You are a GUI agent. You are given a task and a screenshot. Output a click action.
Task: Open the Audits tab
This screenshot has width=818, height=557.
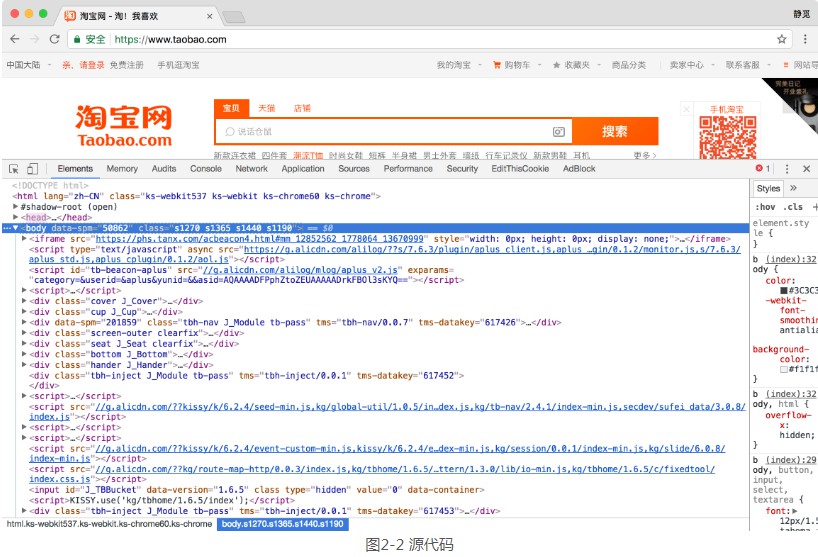point(164,168)
